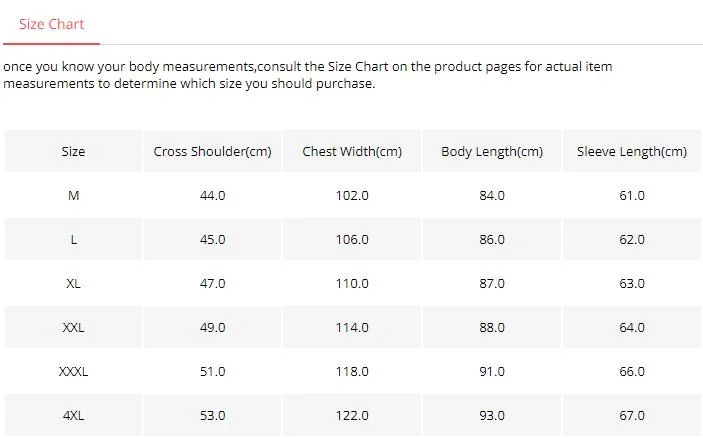This screenshot has width=703, height=438.
Task: Select the 49.0 cross shoulder value
Action: (x=212, y=328)
